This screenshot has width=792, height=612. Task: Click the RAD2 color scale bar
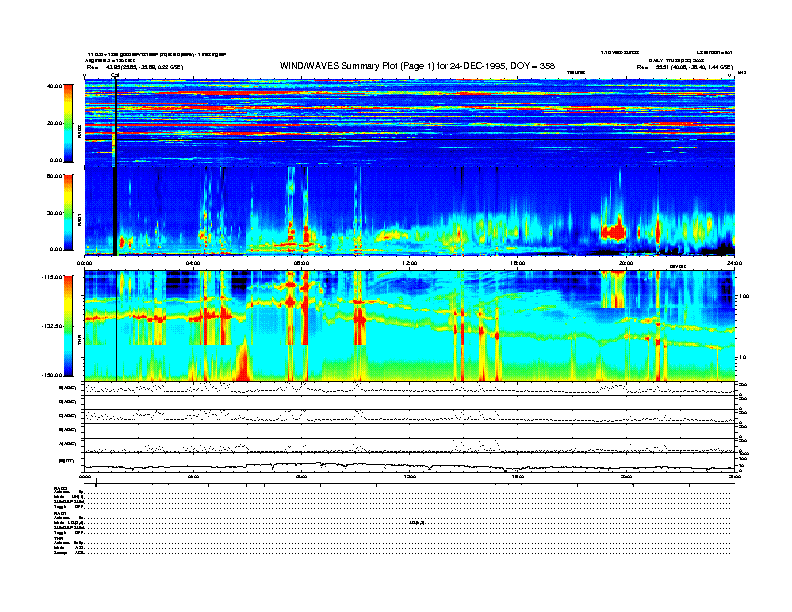tap(66, 123)
